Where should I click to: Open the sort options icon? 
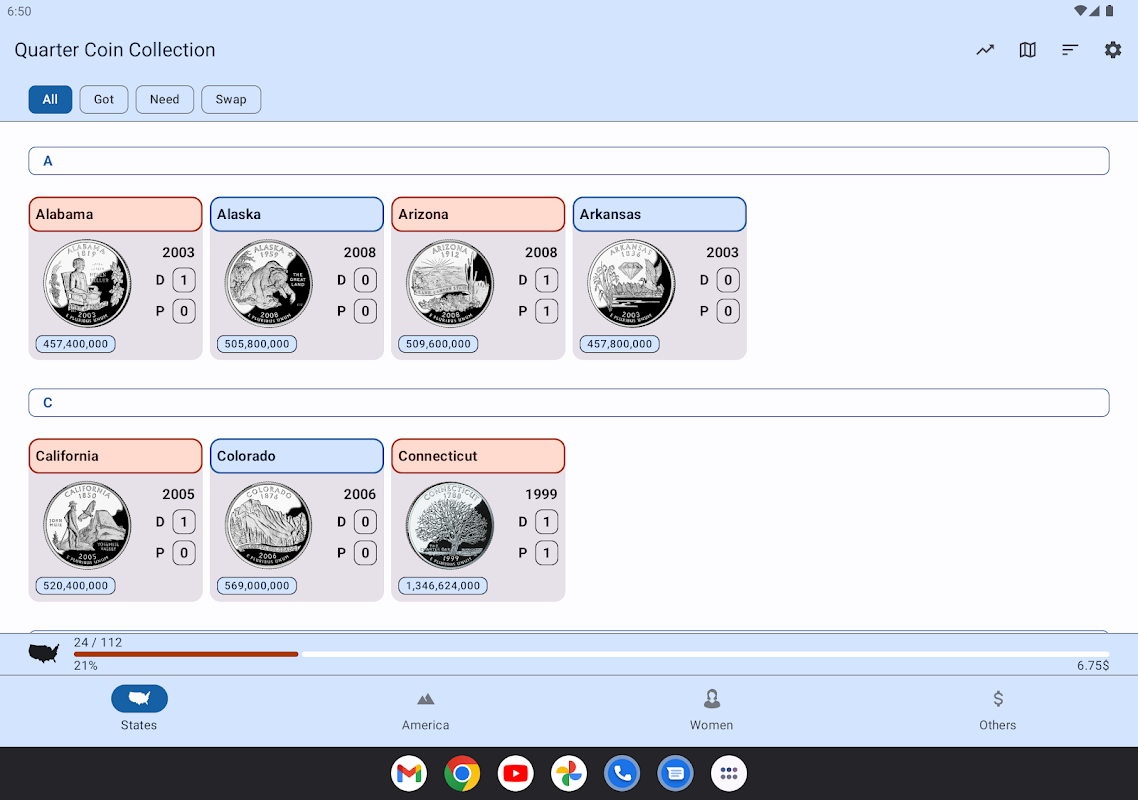pos(1070,50)
